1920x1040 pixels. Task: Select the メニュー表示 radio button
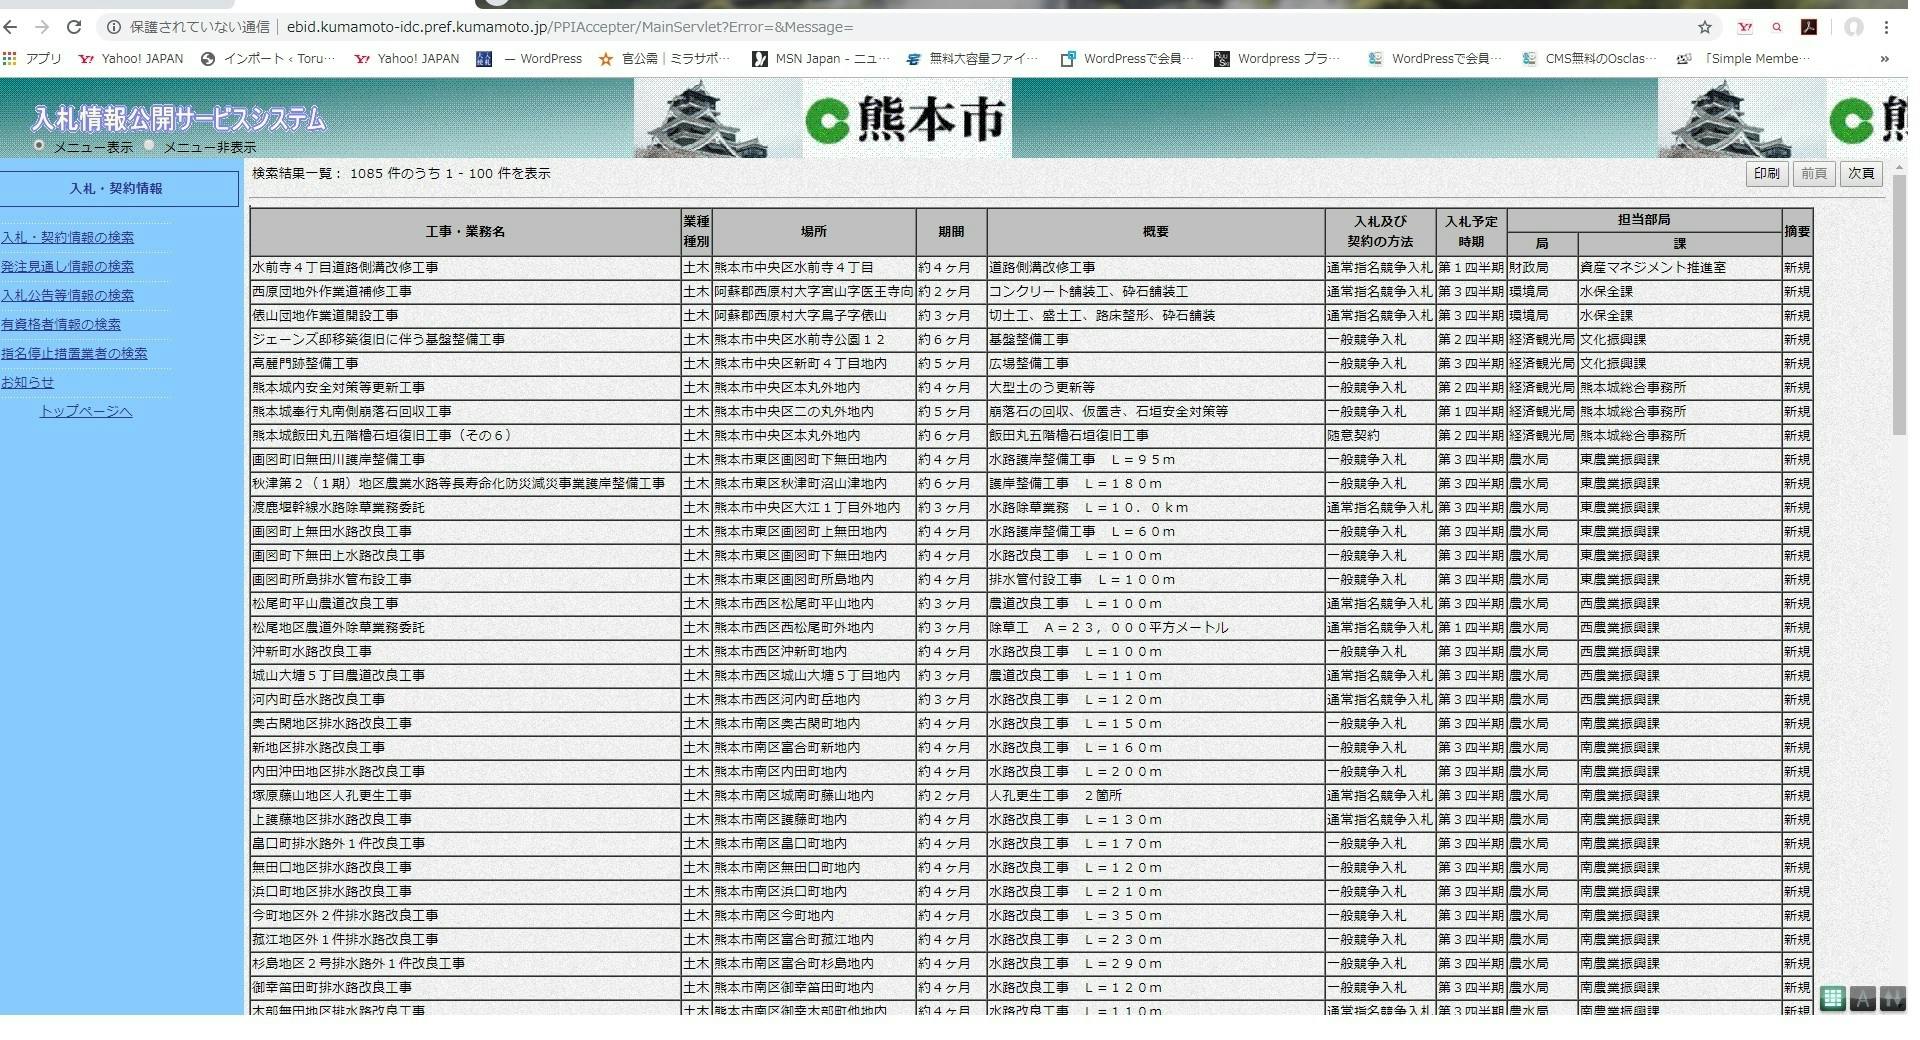[x=40, y=146]
